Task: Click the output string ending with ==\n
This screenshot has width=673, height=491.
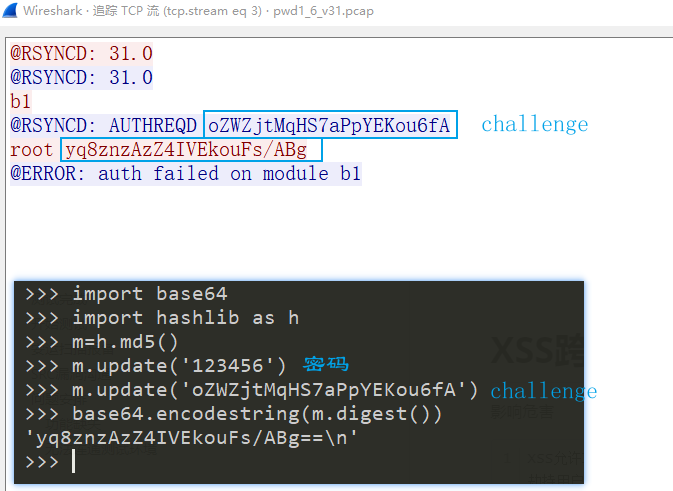Action: 191,438
